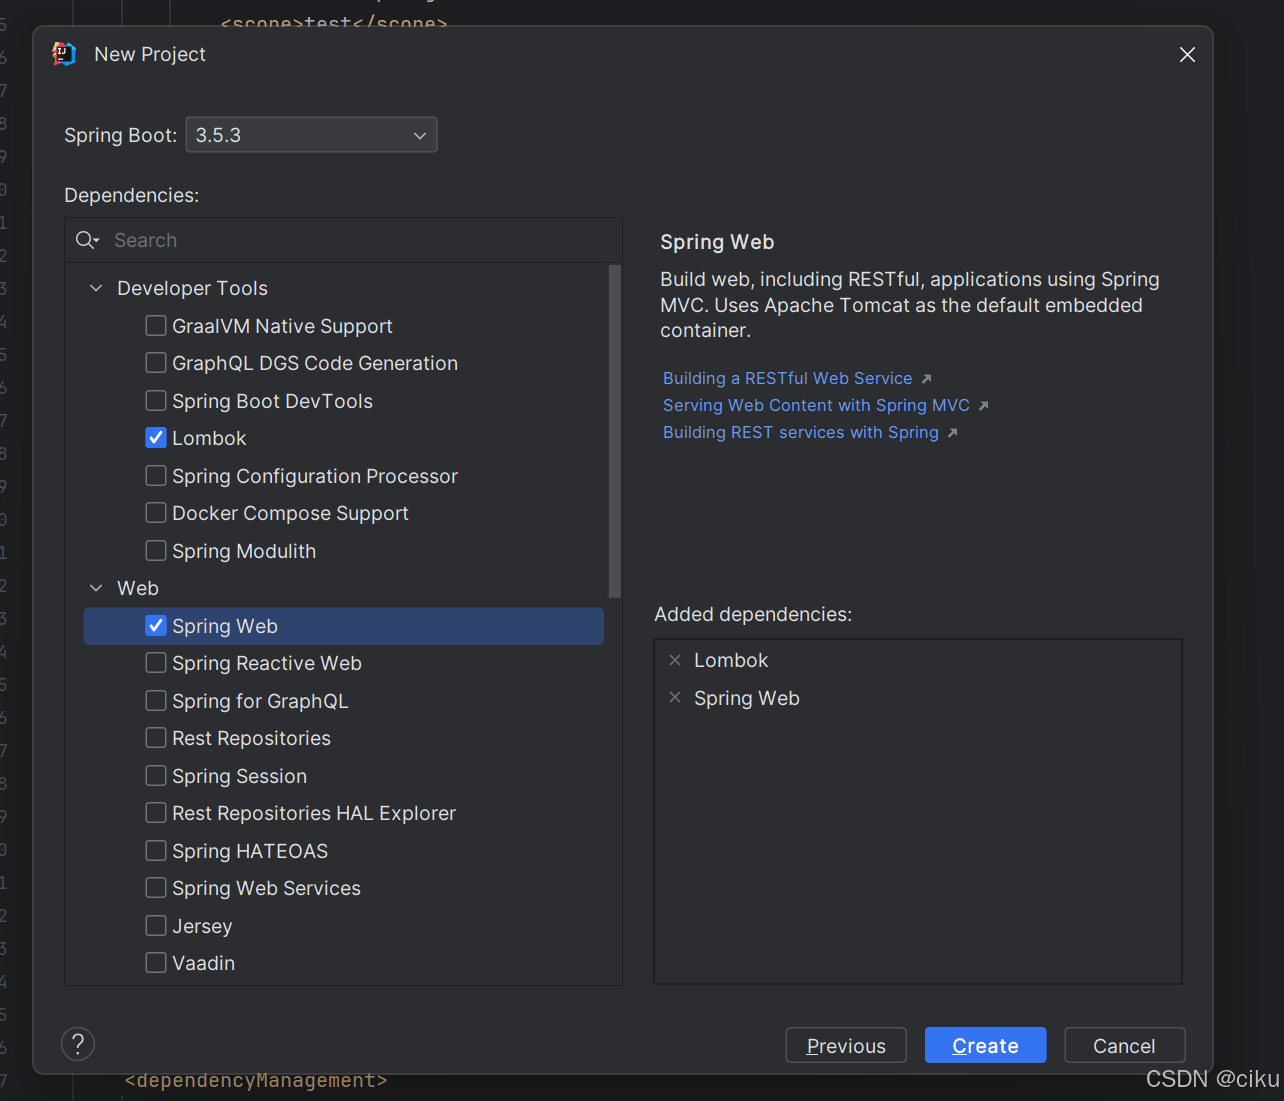Remove Lombok from added dependencies

[675, 660]
